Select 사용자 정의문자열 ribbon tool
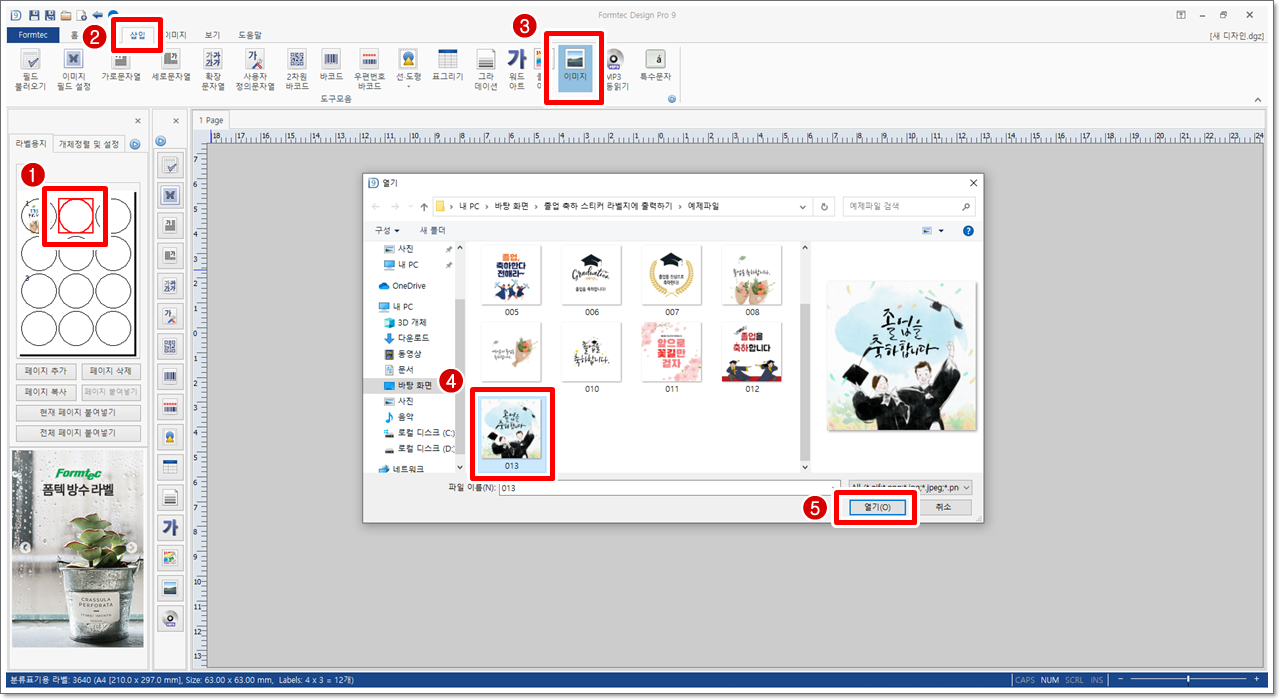This screenshot has width=1280, height=700. pyautogui.click(x=255, y=70)
